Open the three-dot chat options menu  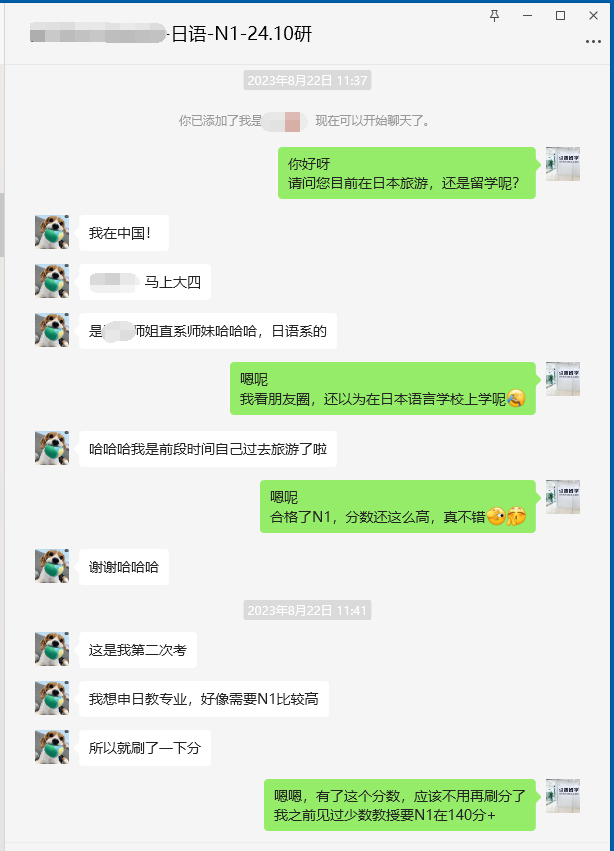click(x=593, y=42)
